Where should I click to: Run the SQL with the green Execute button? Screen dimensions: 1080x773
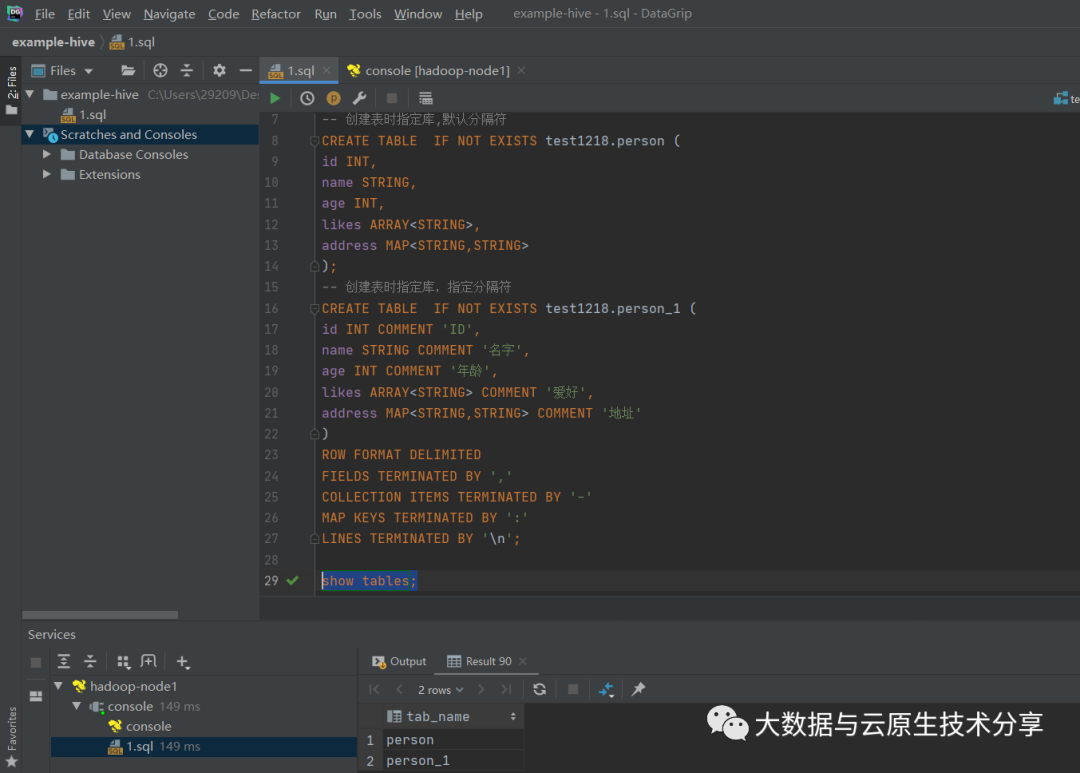(x=275, y=98)
